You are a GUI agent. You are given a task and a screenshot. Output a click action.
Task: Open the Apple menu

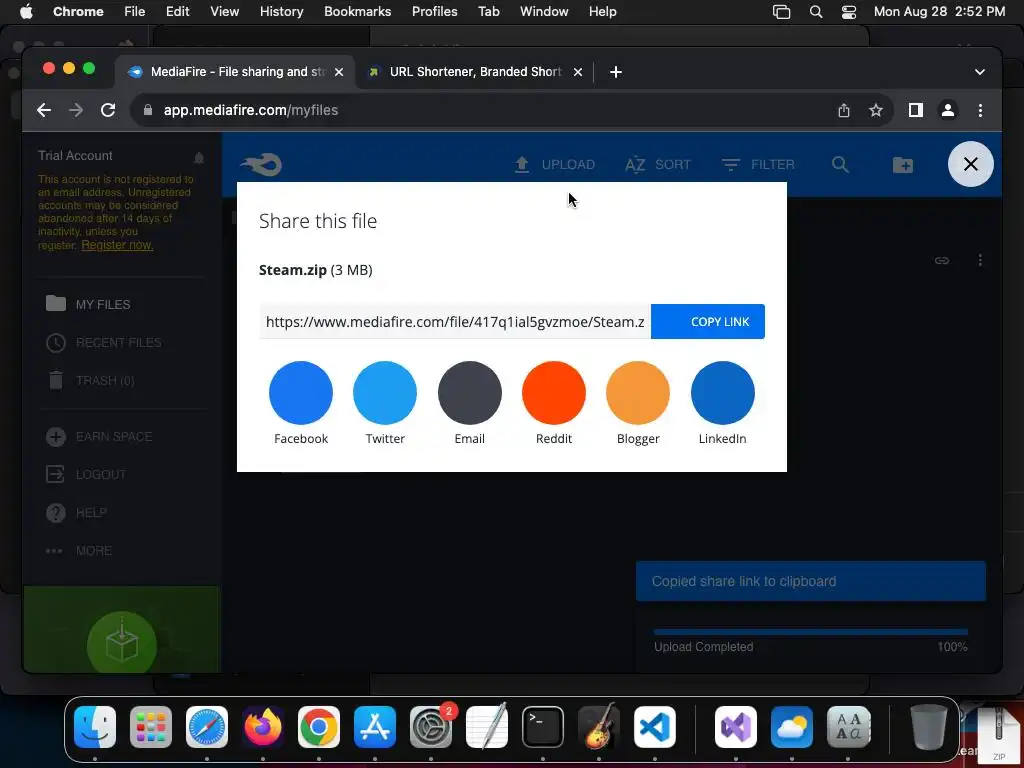[x=26, y=12]
